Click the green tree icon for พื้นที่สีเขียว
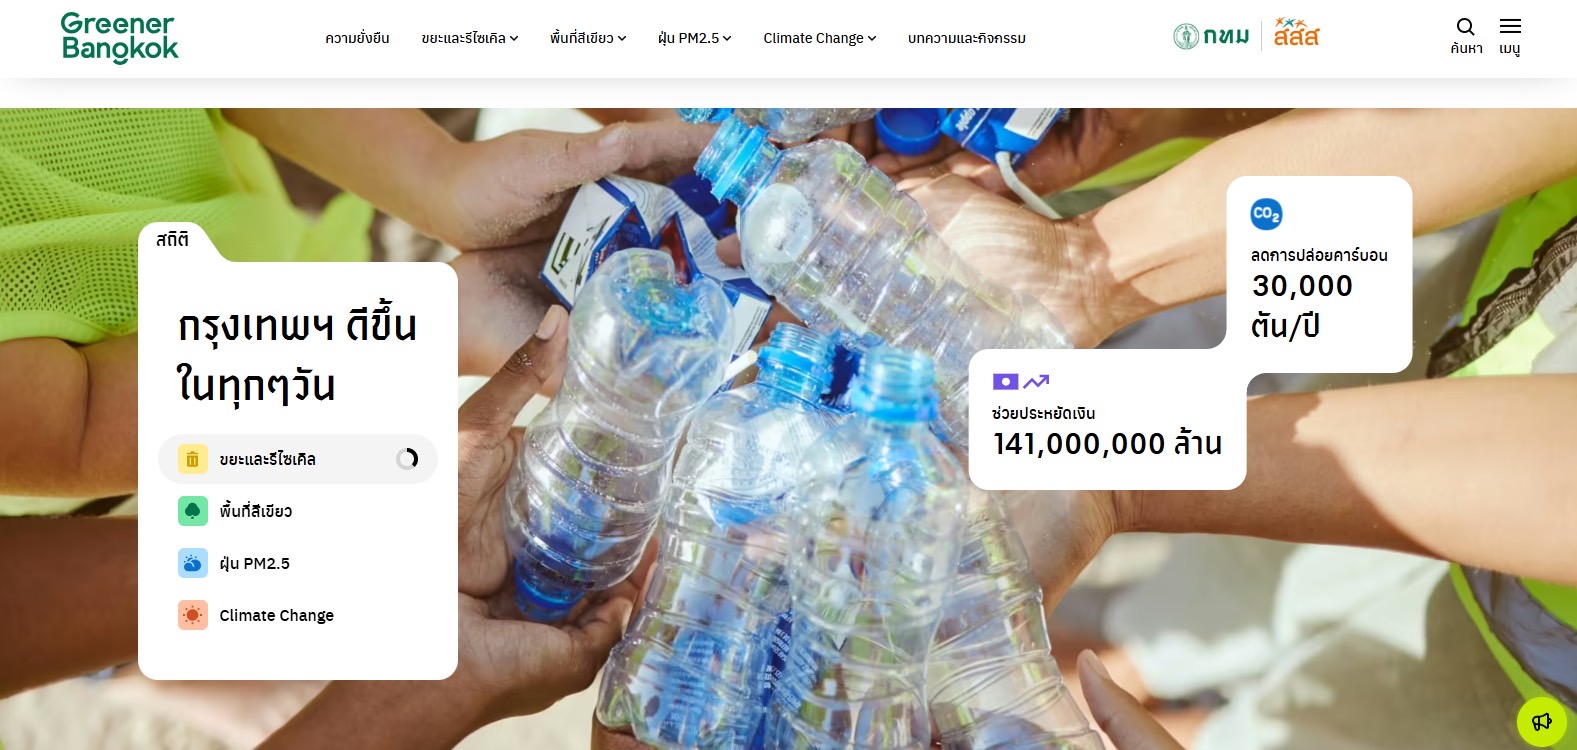The width and height of the screenshot is (1577, 750). pos(193,511)
